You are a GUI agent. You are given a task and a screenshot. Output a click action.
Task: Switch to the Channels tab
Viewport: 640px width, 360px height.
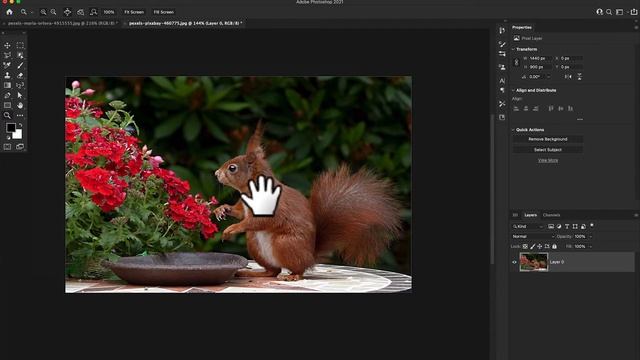(551, 215)
